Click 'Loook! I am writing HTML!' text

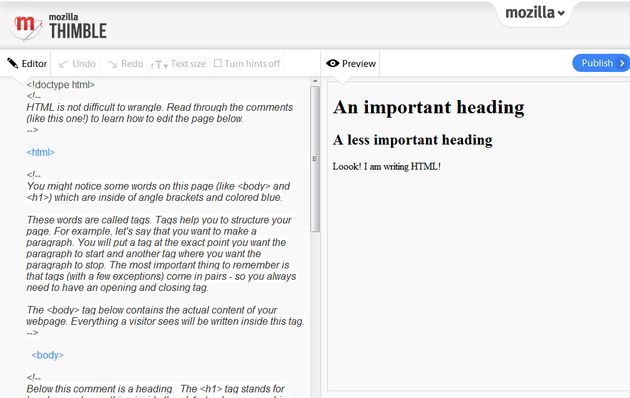(387, 166)
